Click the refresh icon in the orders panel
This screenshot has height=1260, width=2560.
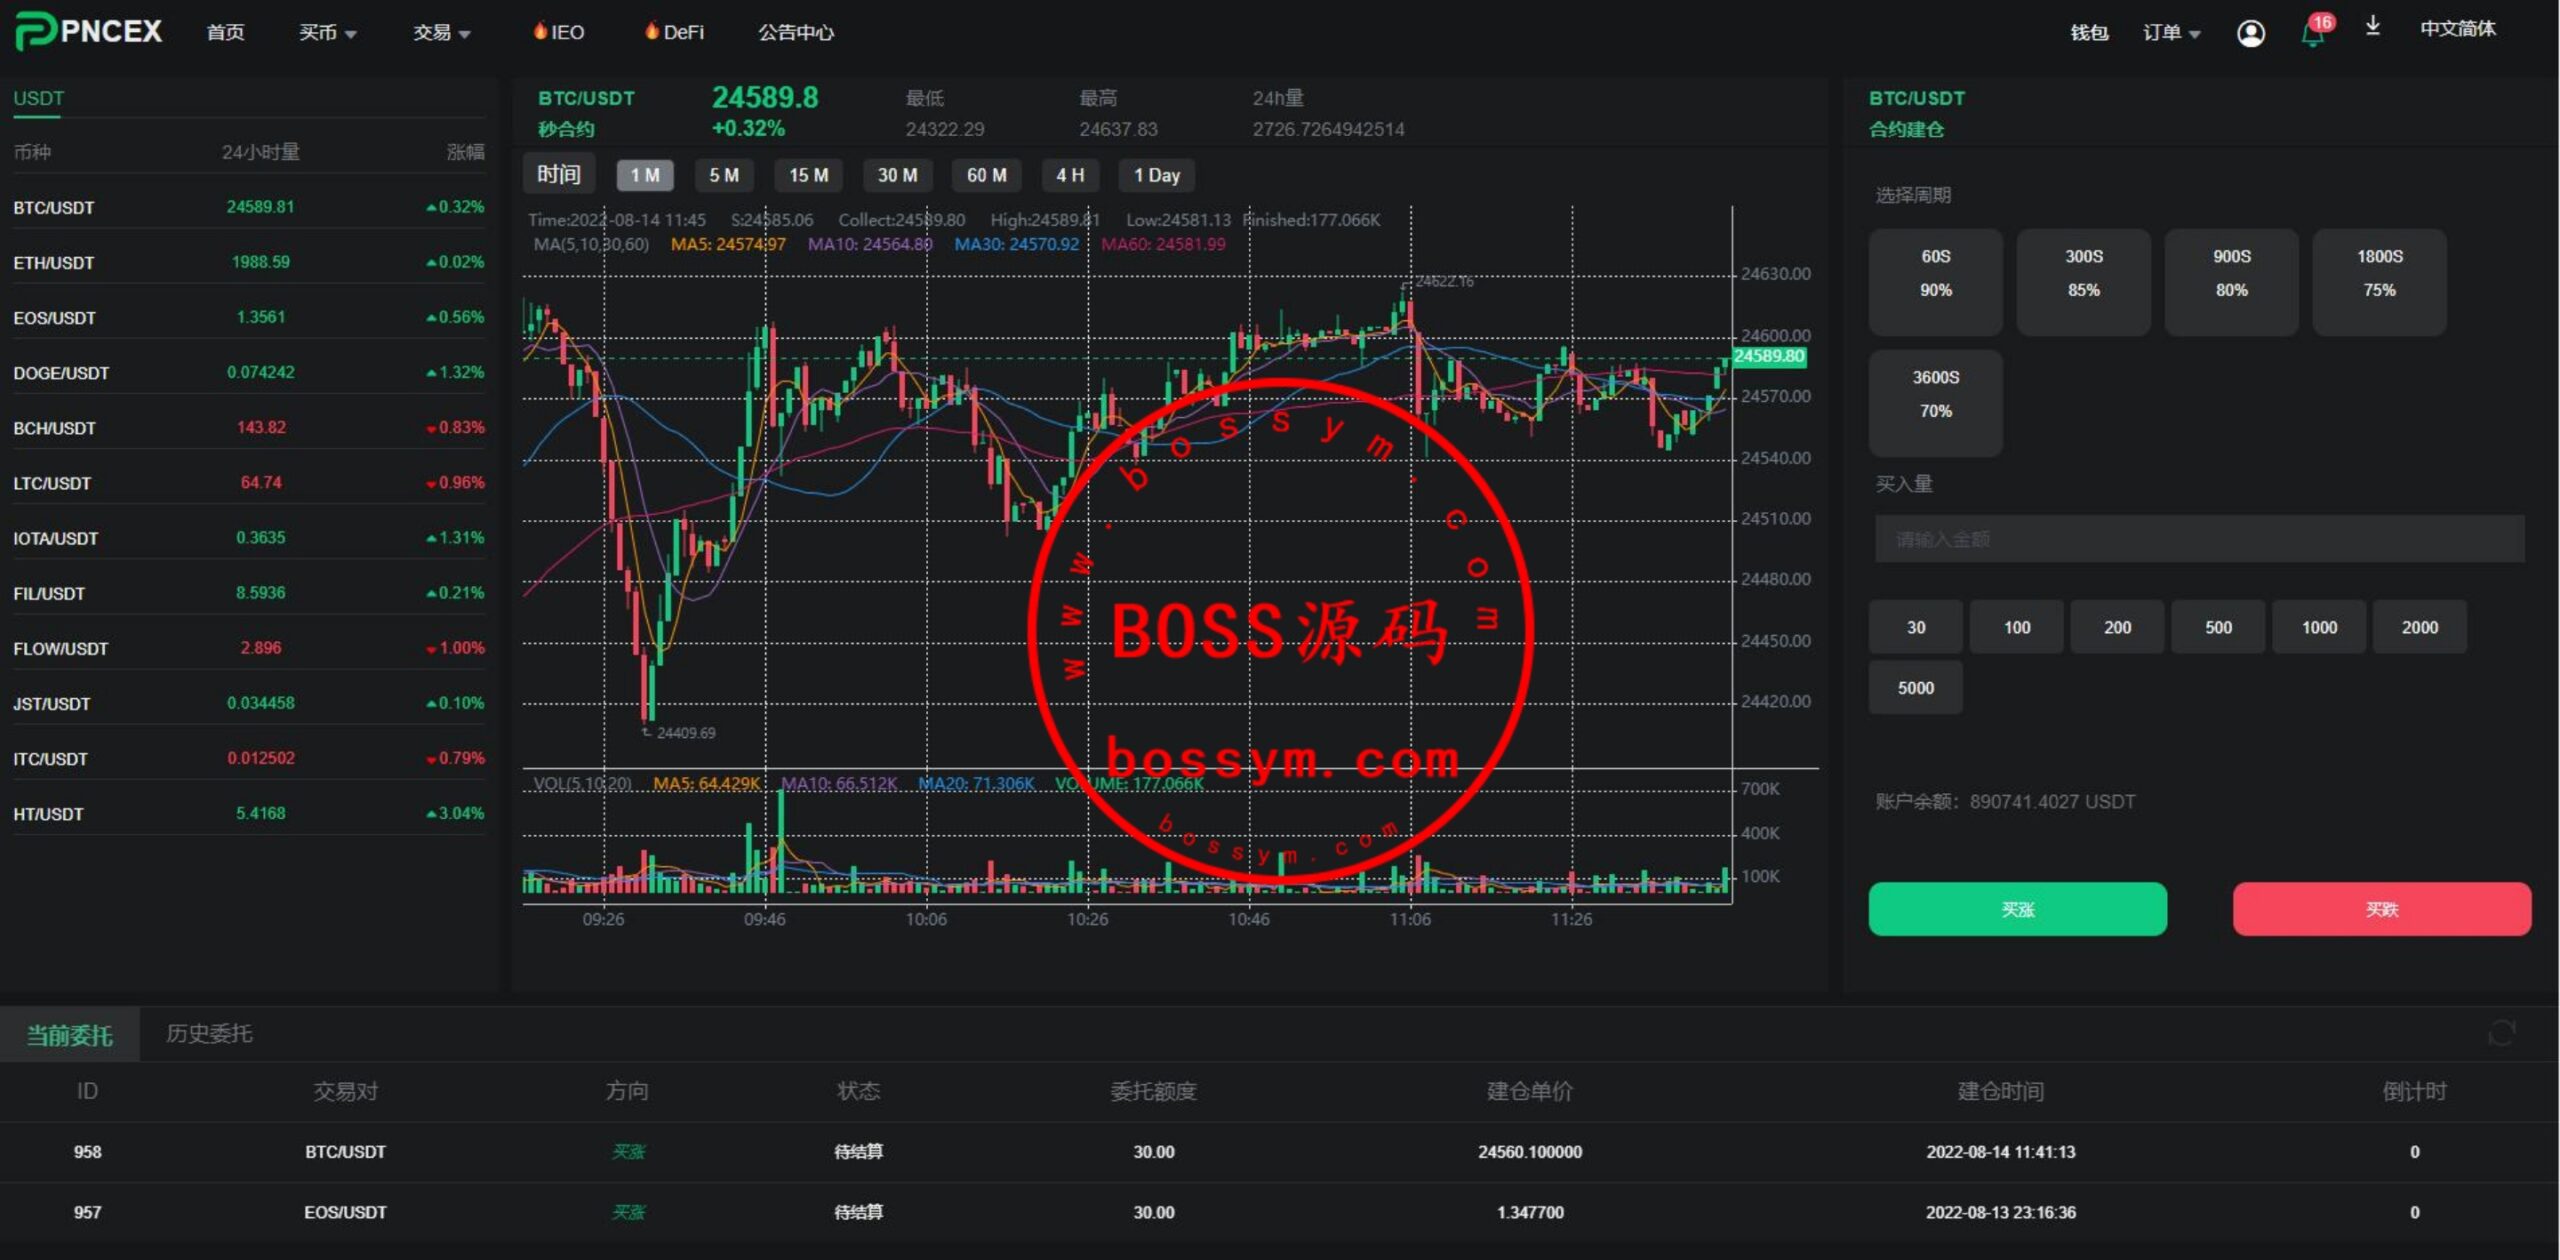2501,1033
